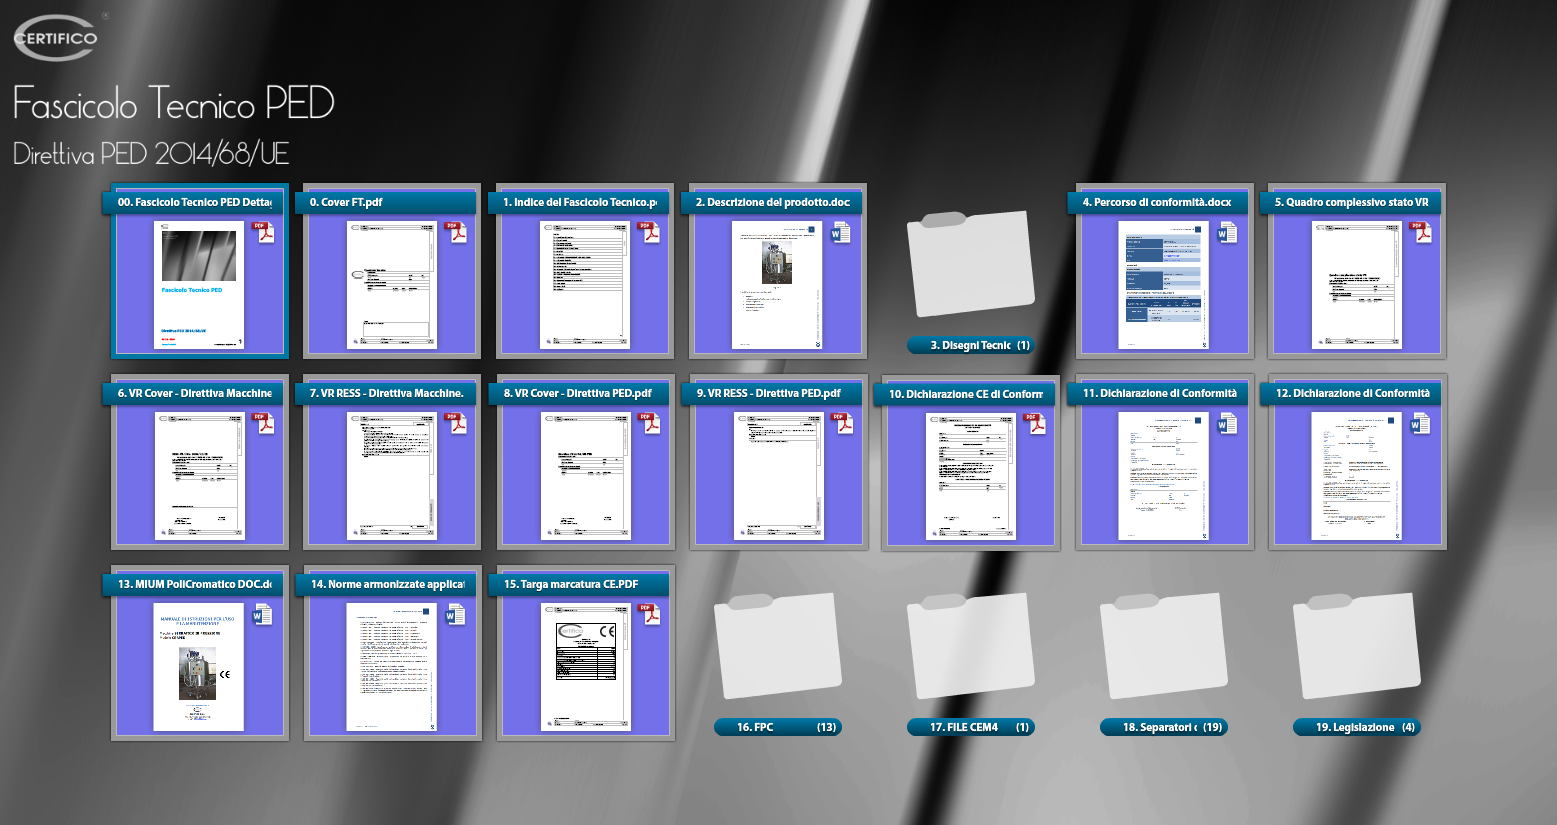This screenshot has height=825, width=1557.
Task: Open 10. Dichiarazione CE di Conformità thumbnail
Action: point(970,477)
